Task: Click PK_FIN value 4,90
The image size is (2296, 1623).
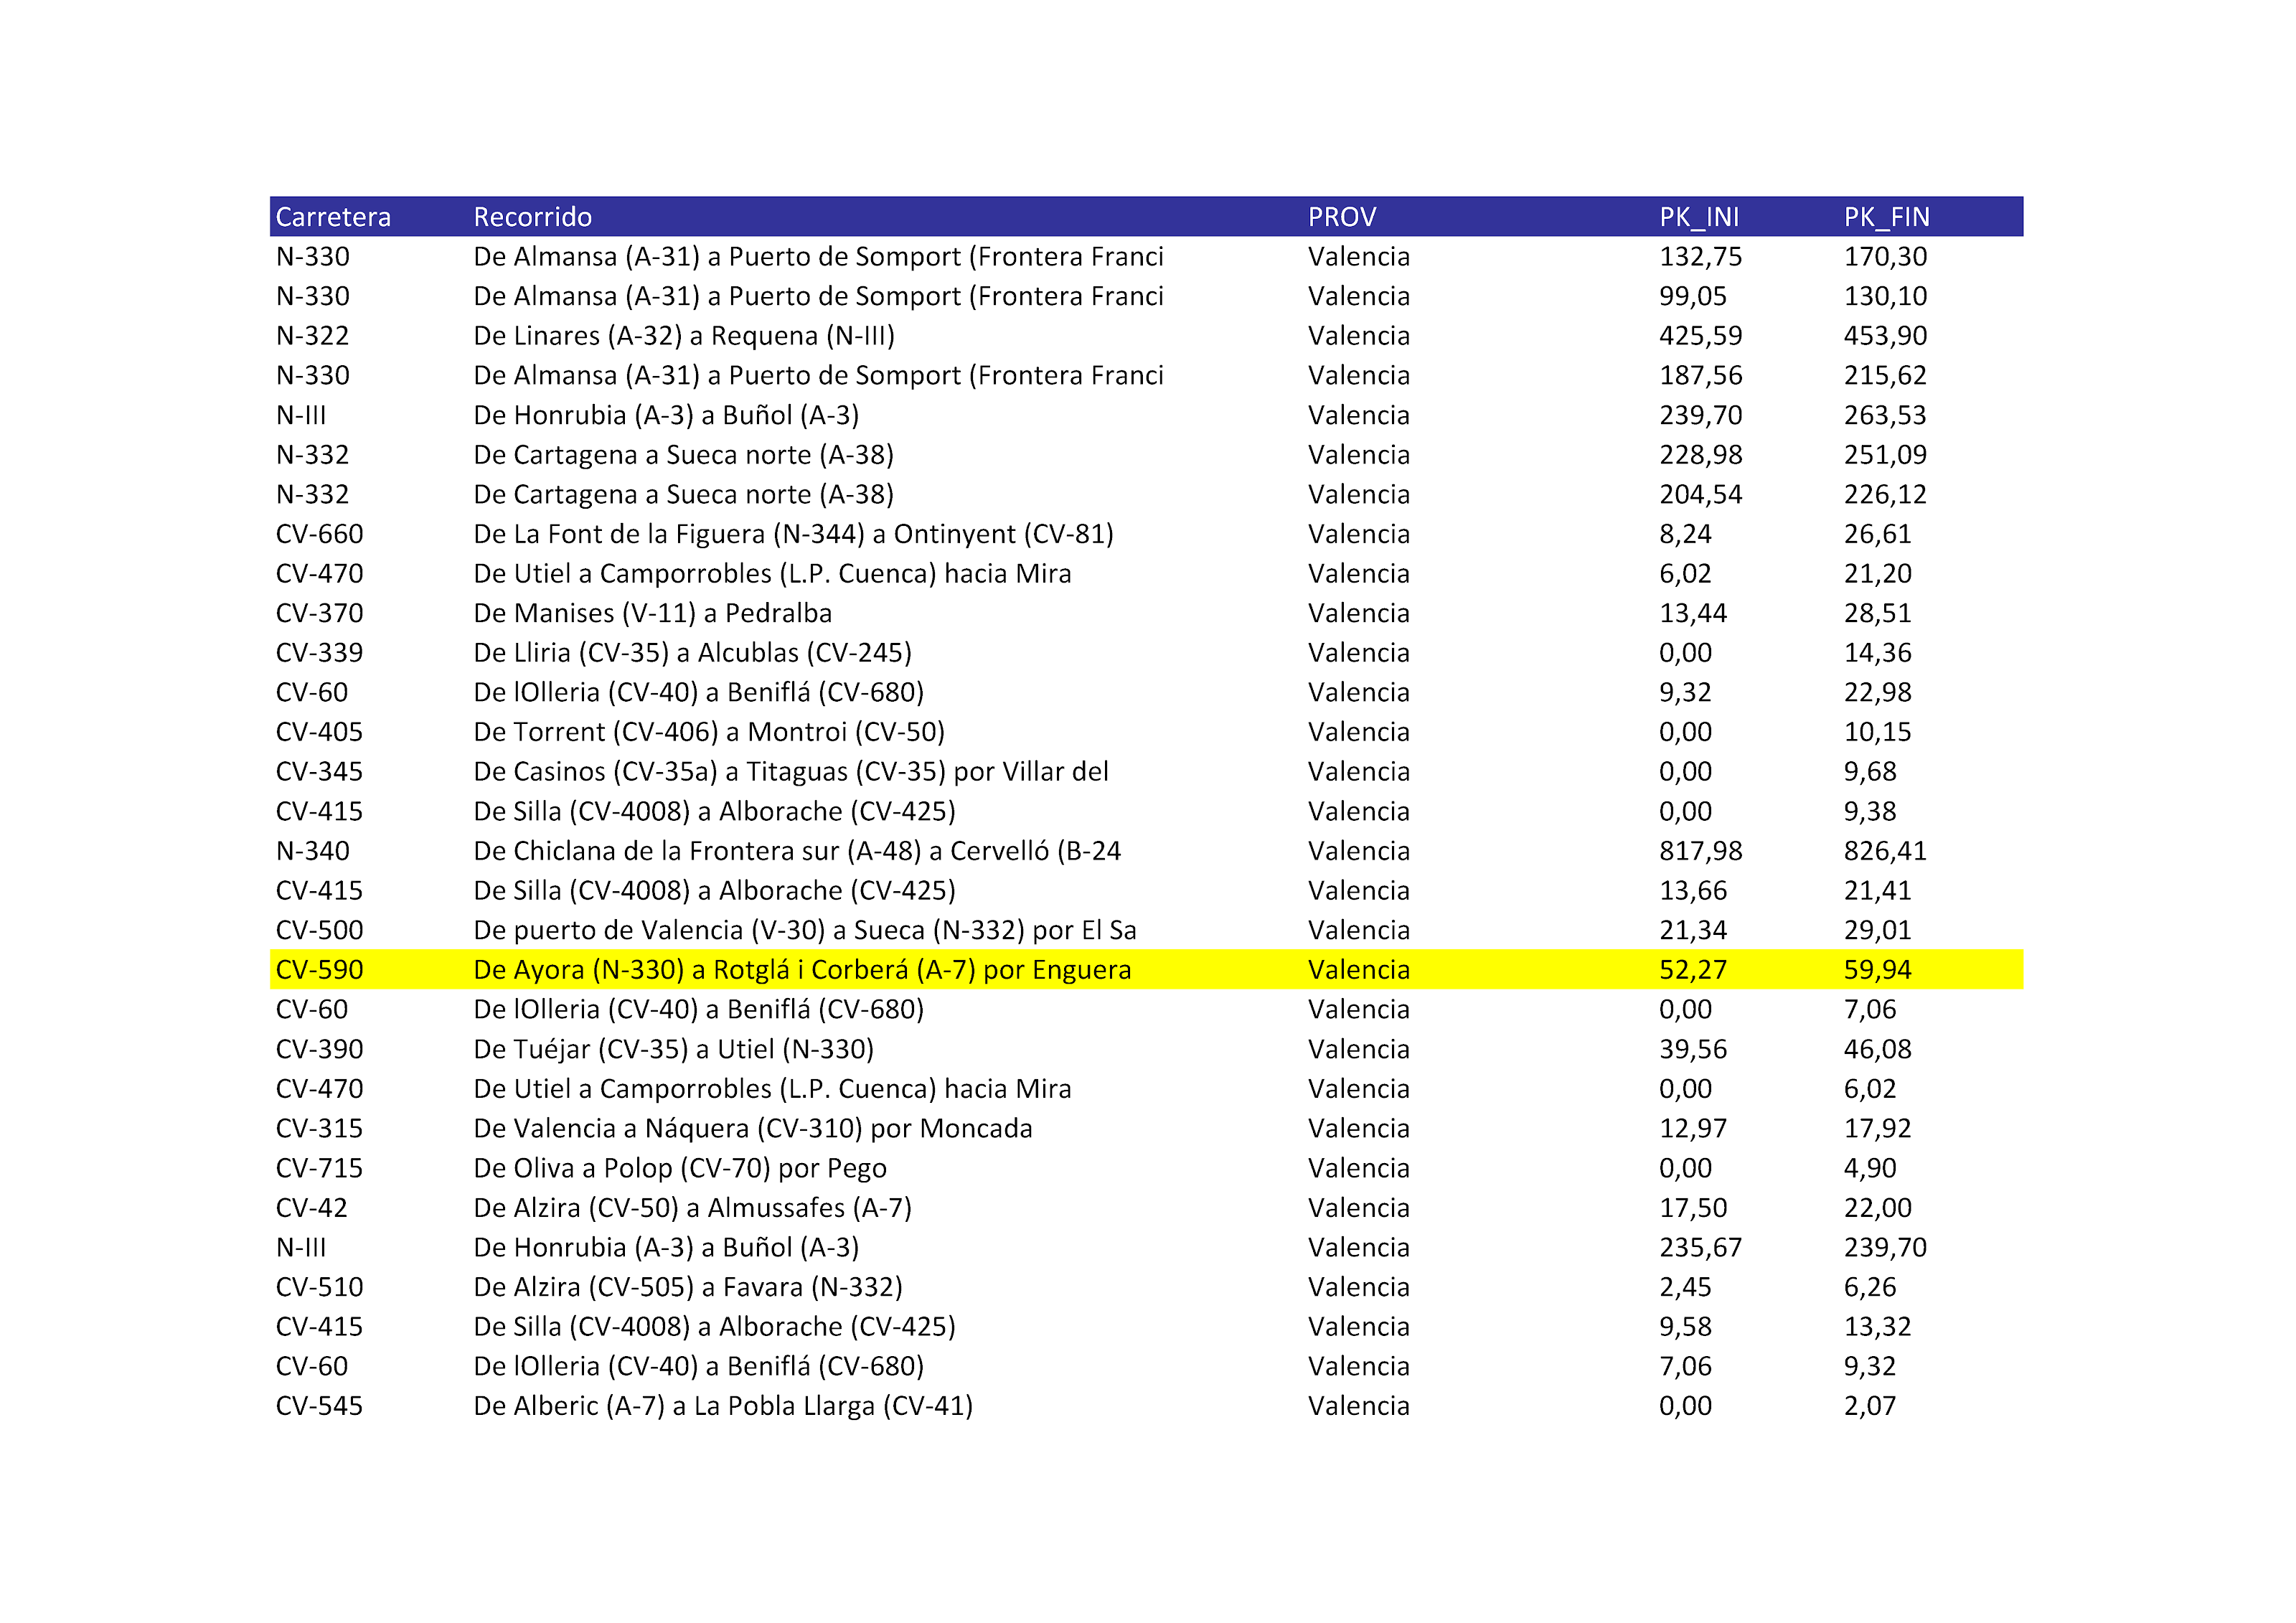Action: coord(1870,1168)
